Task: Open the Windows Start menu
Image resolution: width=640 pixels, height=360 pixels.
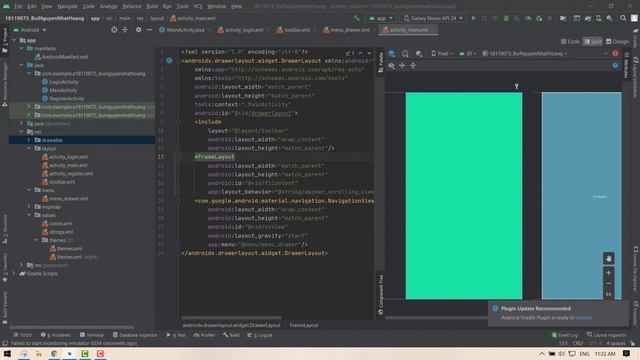Action: [7, 353]
